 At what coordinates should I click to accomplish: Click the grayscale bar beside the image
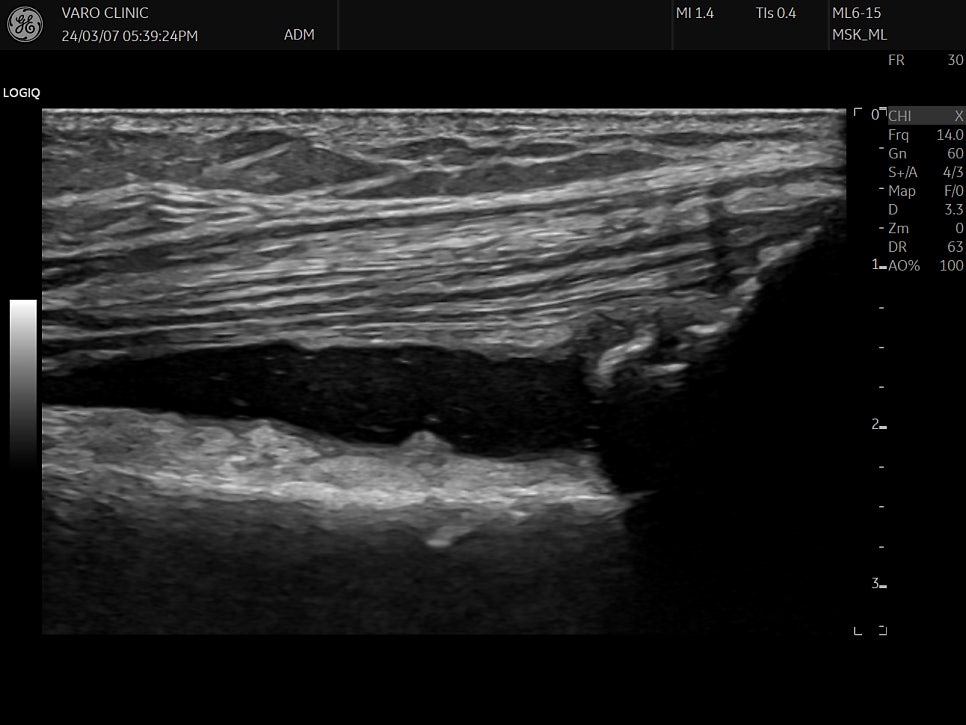(23, 385)
